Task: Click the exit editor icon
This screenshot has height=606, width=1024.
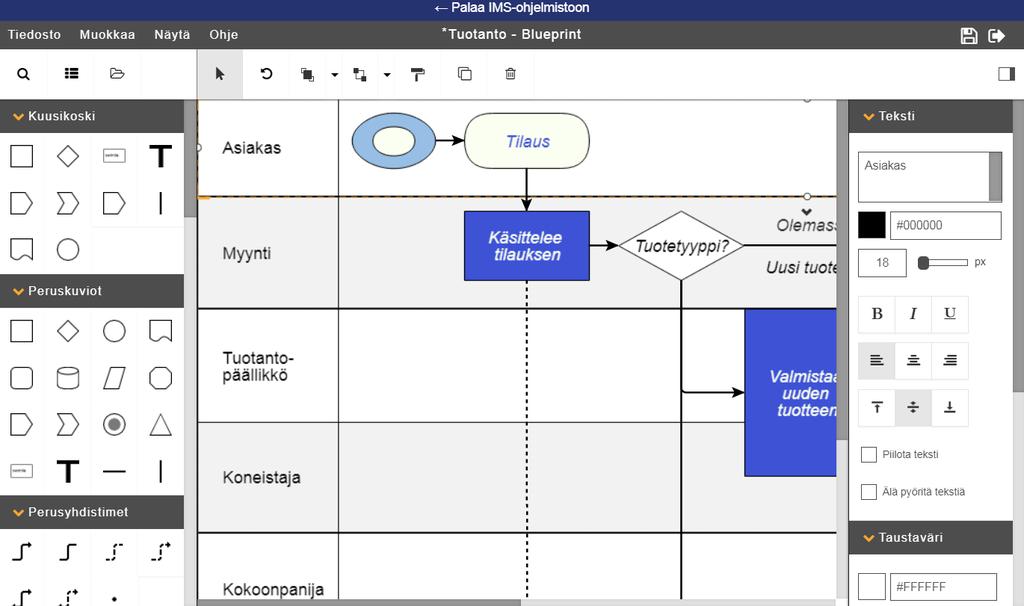Action: [x=997, y=35]
